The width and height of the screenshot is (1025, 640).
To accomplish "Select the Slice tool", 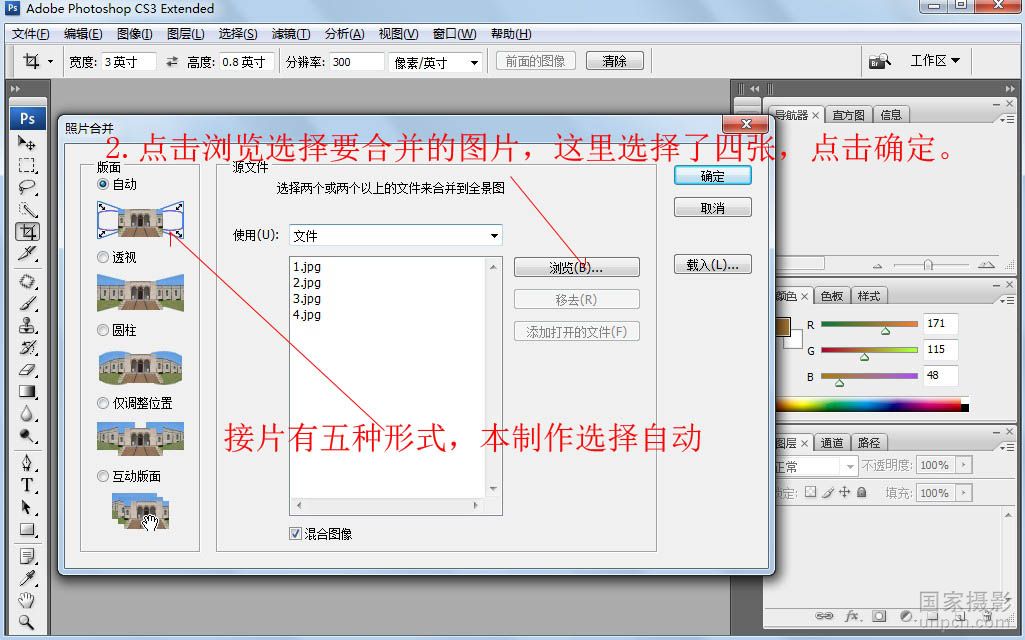I will pyautogui.click(x=27, y=253).
